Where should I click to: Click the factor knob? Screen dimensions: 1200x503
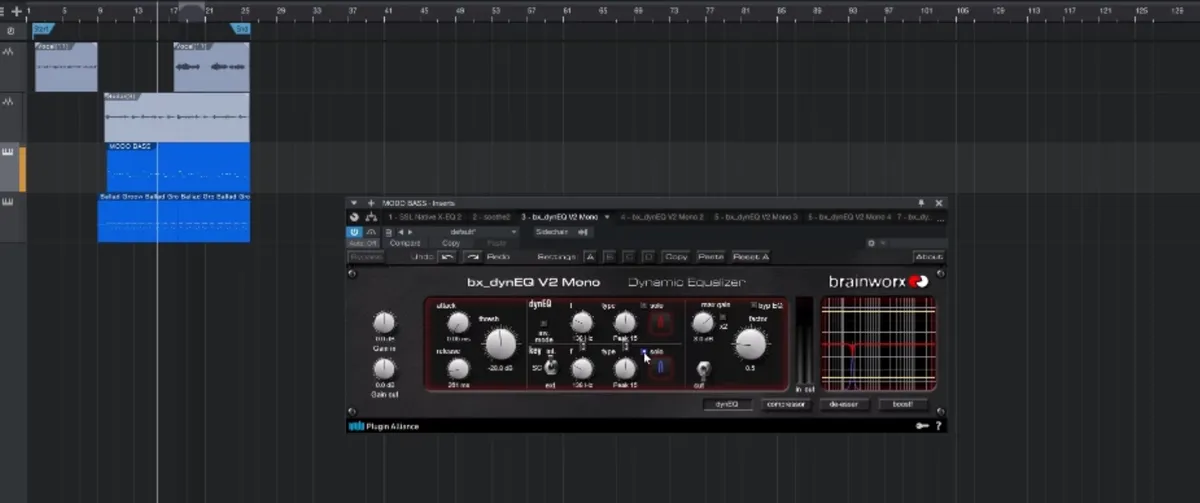750,345
